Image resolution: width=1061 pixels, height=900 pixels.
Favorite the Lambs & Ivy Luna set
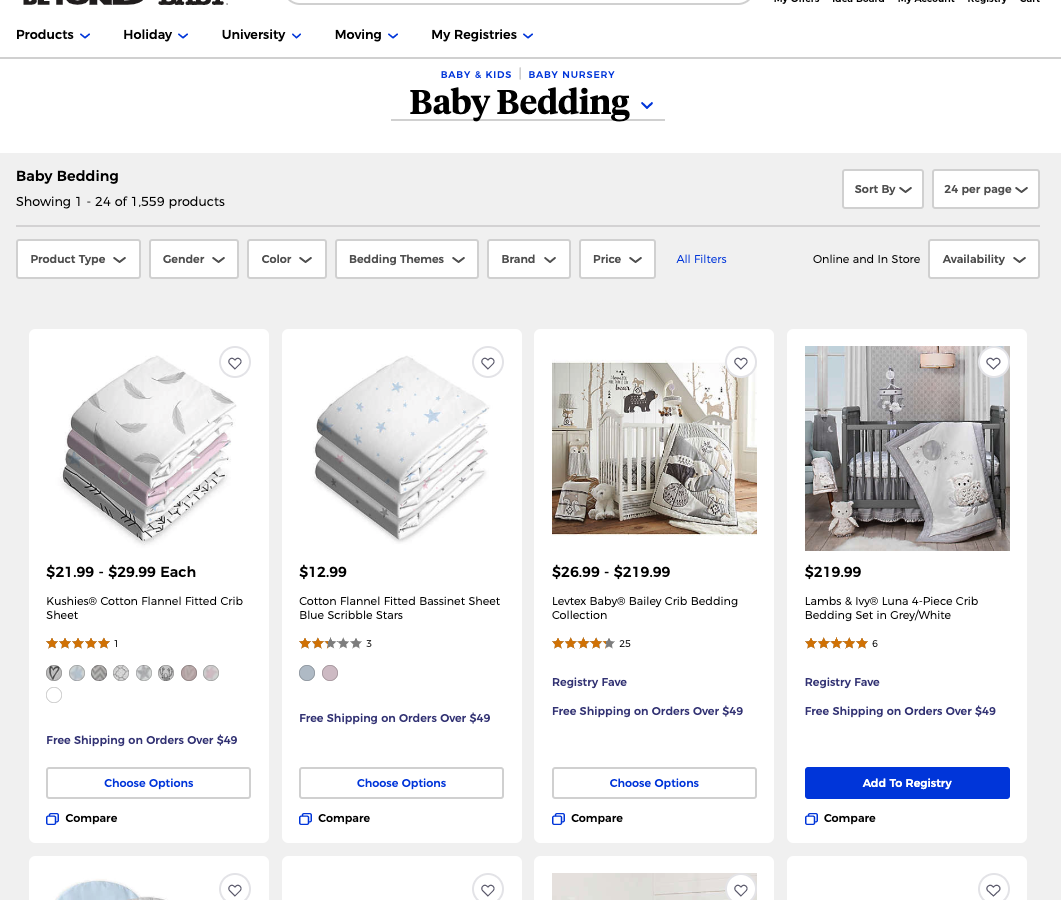click(993, 363)
